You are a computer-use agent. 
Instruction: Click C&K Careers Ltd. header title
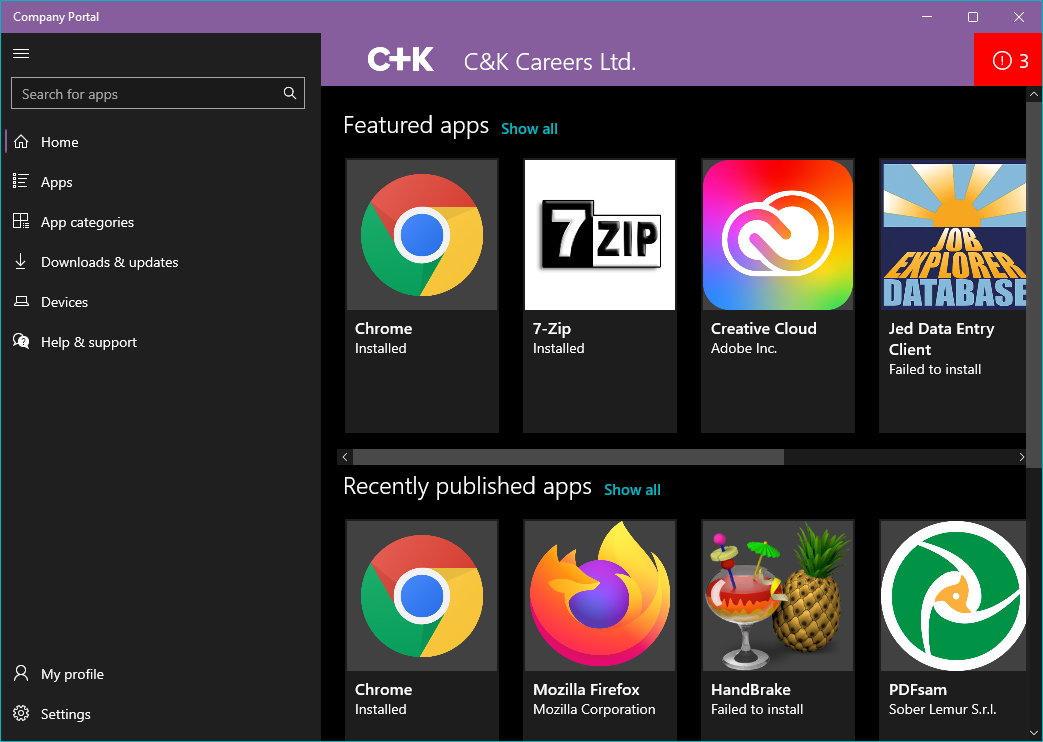click(x=550, y=62)
